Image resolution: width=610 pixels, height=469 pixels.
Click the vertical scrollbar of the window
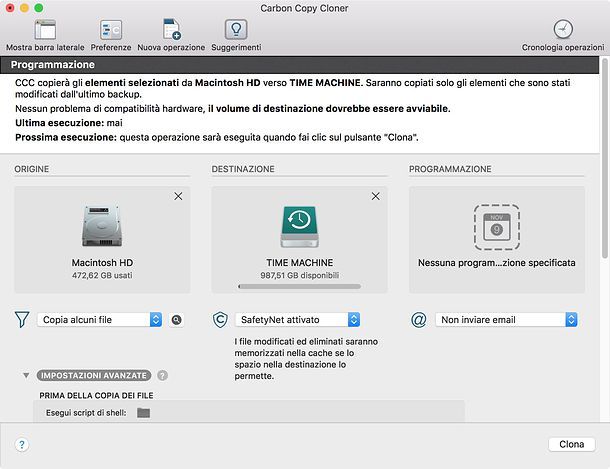[605, 158]
